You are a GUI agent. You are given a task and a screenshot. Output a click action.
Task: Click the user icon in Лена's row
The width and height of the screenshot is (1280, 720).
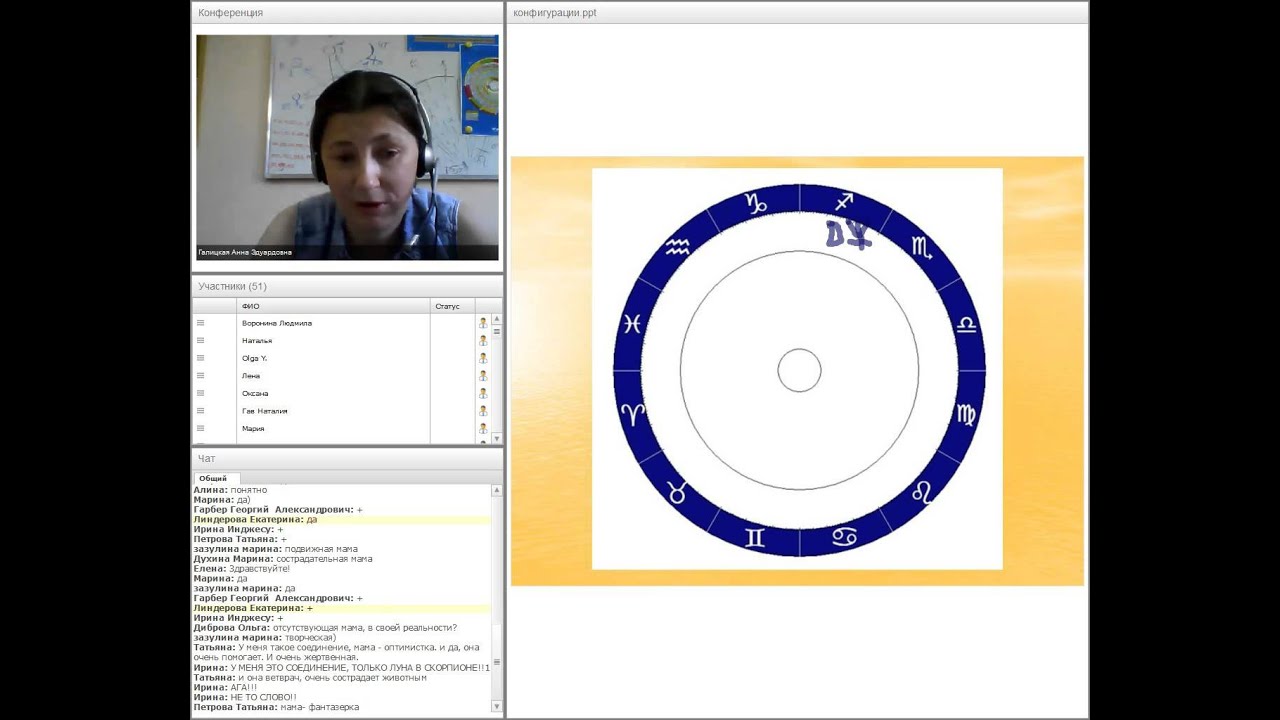pyautogui.click(x=483, y=375)
